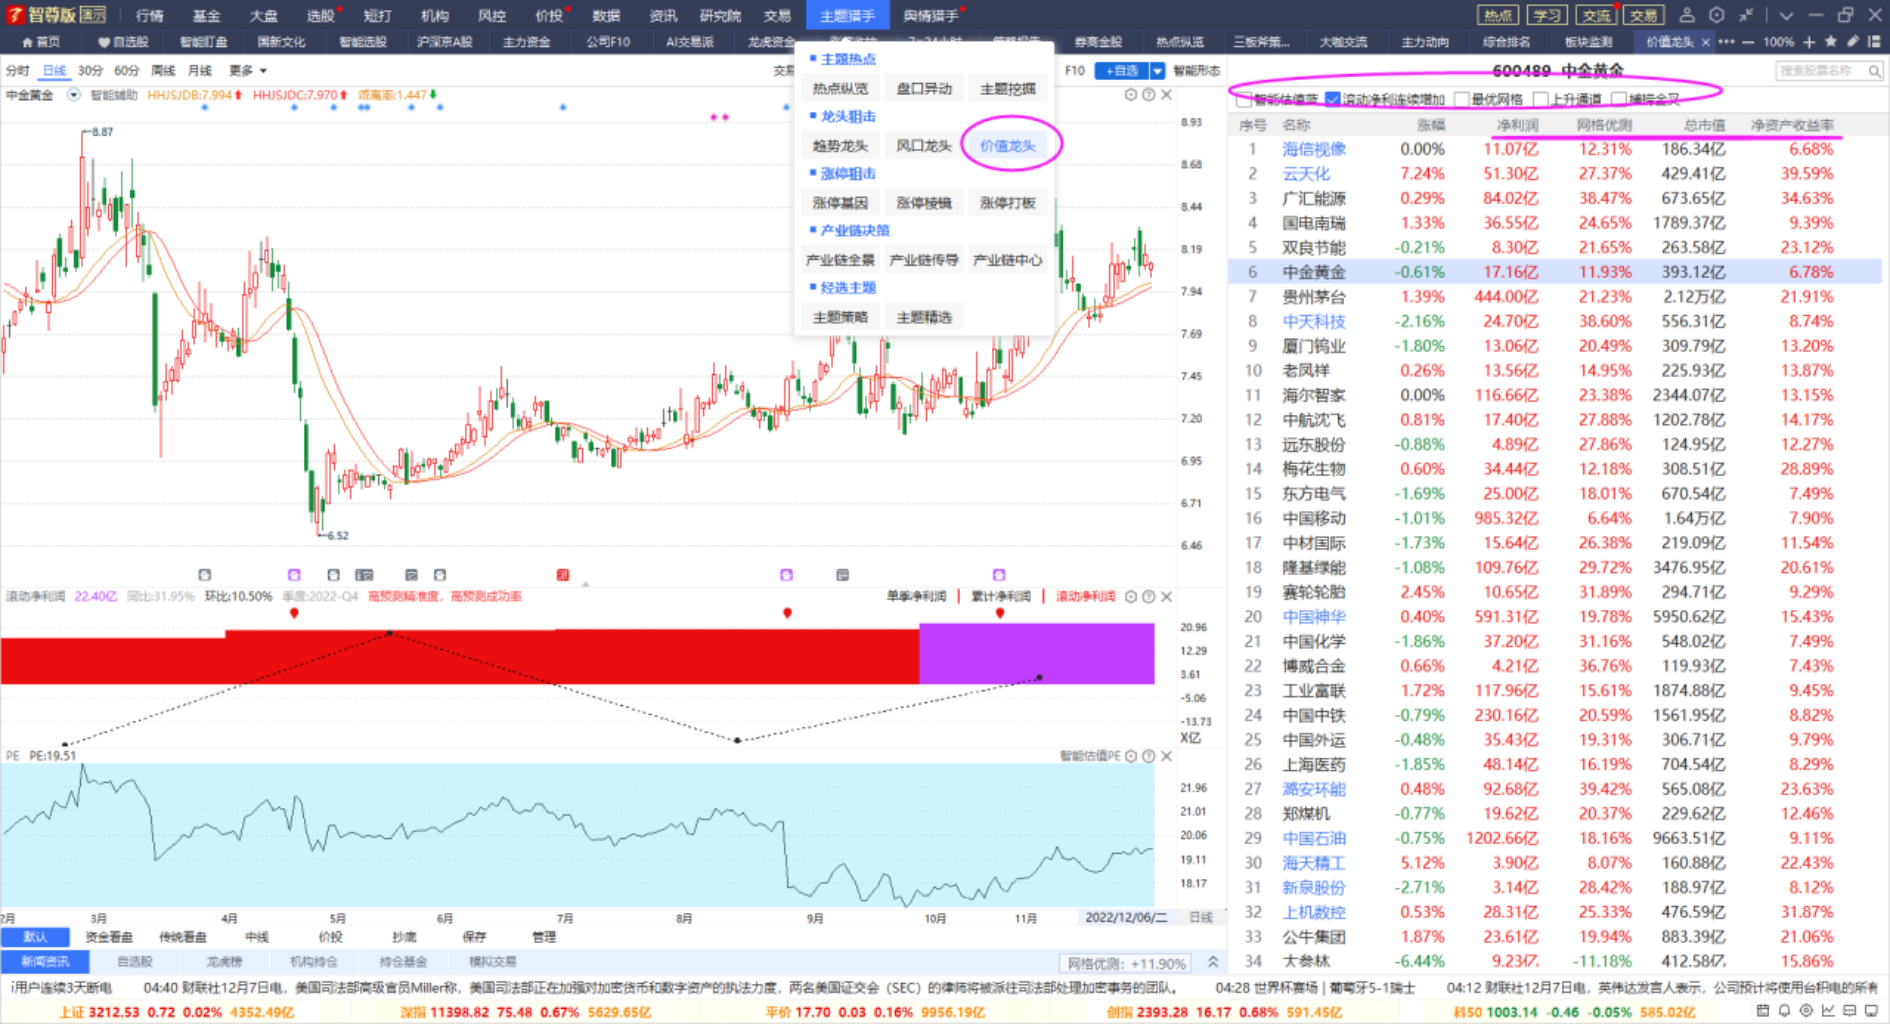This screenshot has width=1890, height=1024.
Task: Open the 资金看盘 bottom tab
Action: coord(109,937)
